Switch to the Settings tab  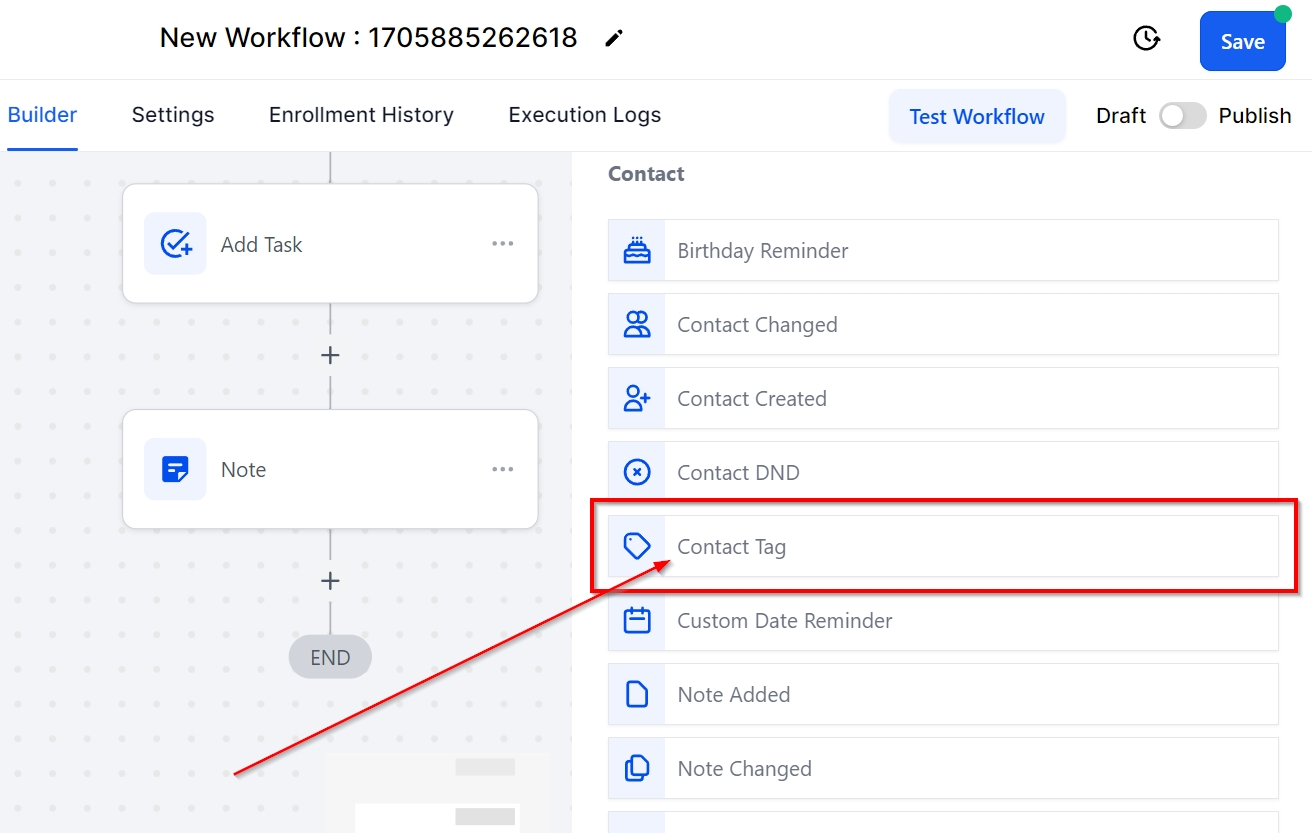(173, 115)
